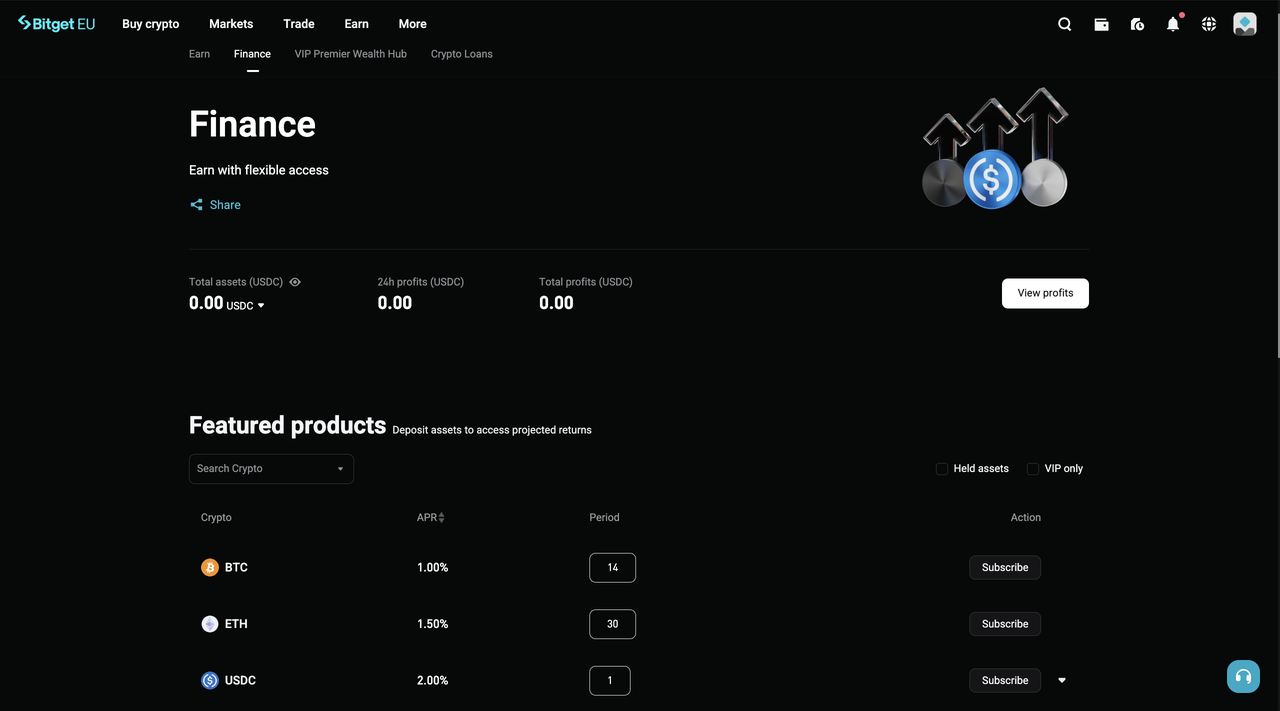Click the Action column header

[1026, 518]
